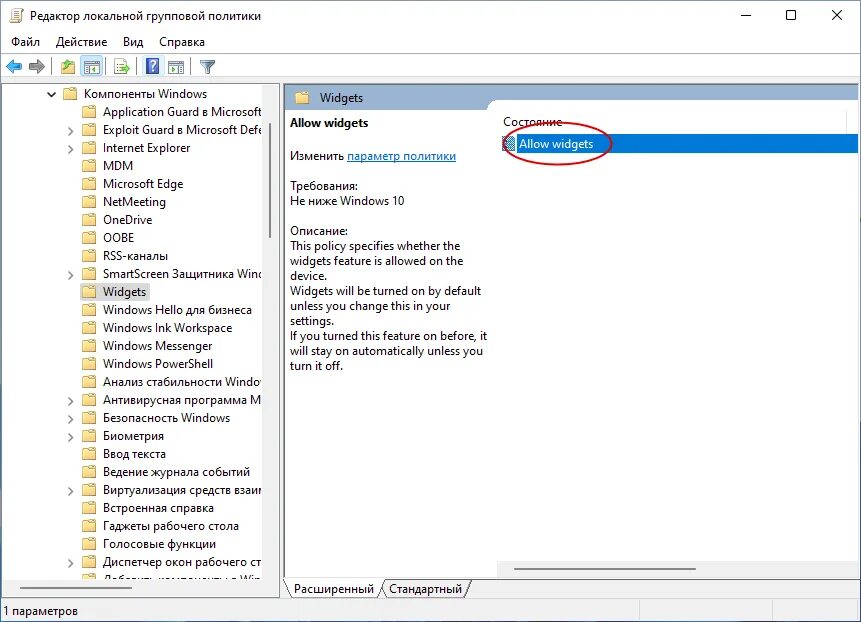Expand Безопасность Windows node

(x=70, y=419)
